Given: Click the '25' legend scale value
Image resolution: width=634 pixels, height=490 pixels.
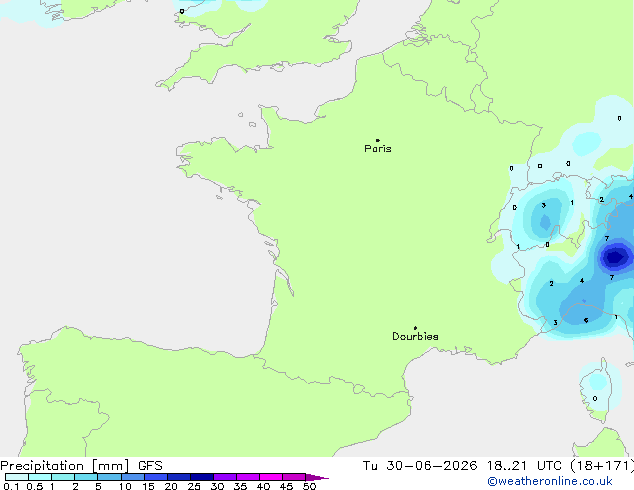Looking at the screenshot, I should 194,486.
